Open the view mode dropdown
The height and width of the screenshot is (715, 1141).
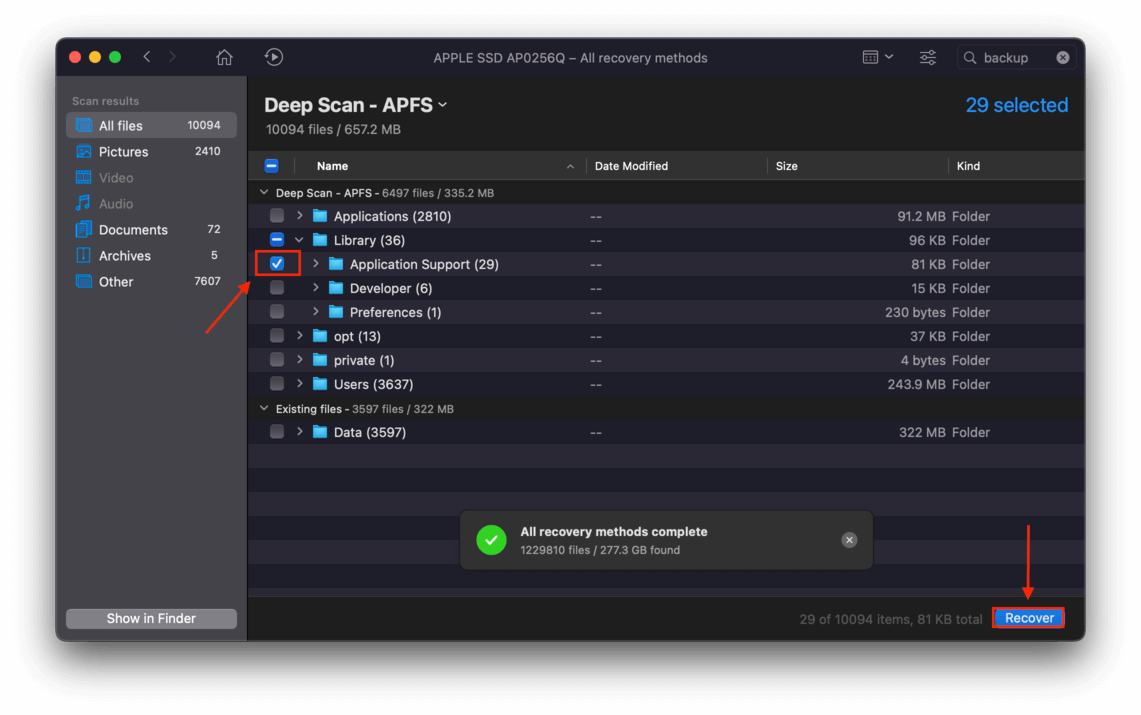click(877, 58)
